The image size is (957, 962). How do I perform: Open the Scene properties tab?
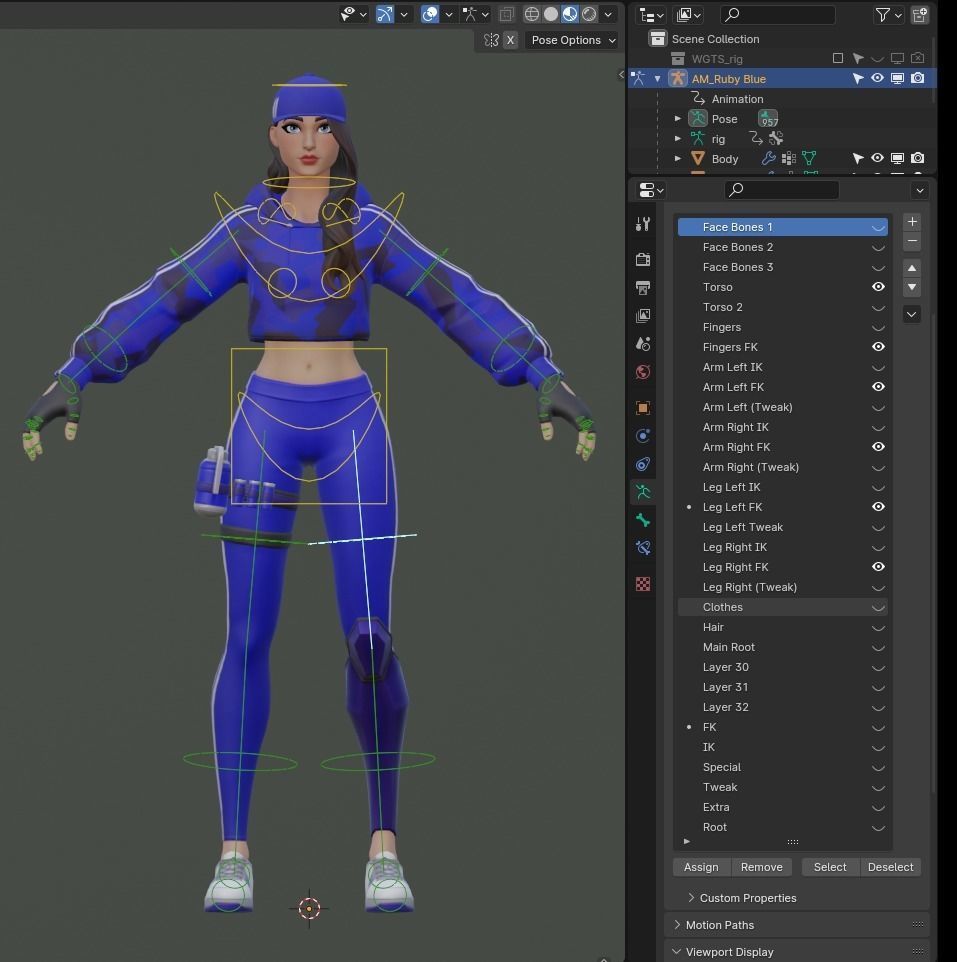click(643, 344)
